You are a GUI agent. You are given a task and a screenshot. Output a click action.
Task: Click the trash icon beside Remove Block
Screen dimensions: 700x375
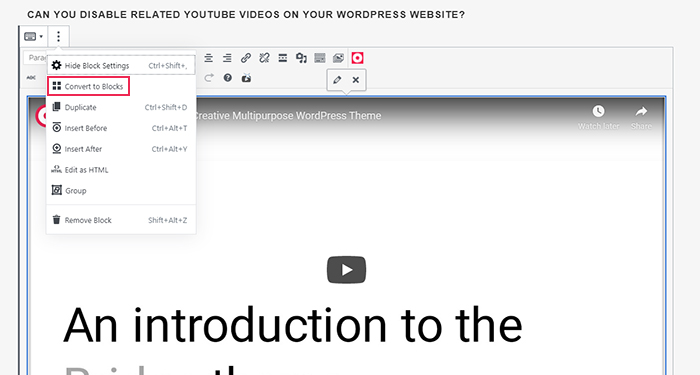tap(56, 220)
